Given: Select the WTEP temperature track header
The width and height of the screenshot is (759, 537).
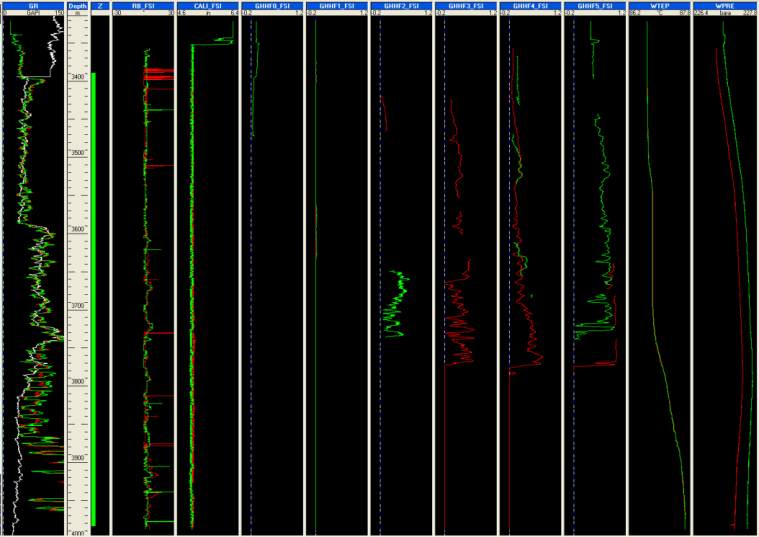Looking at the screenshot, I should 658,5.
